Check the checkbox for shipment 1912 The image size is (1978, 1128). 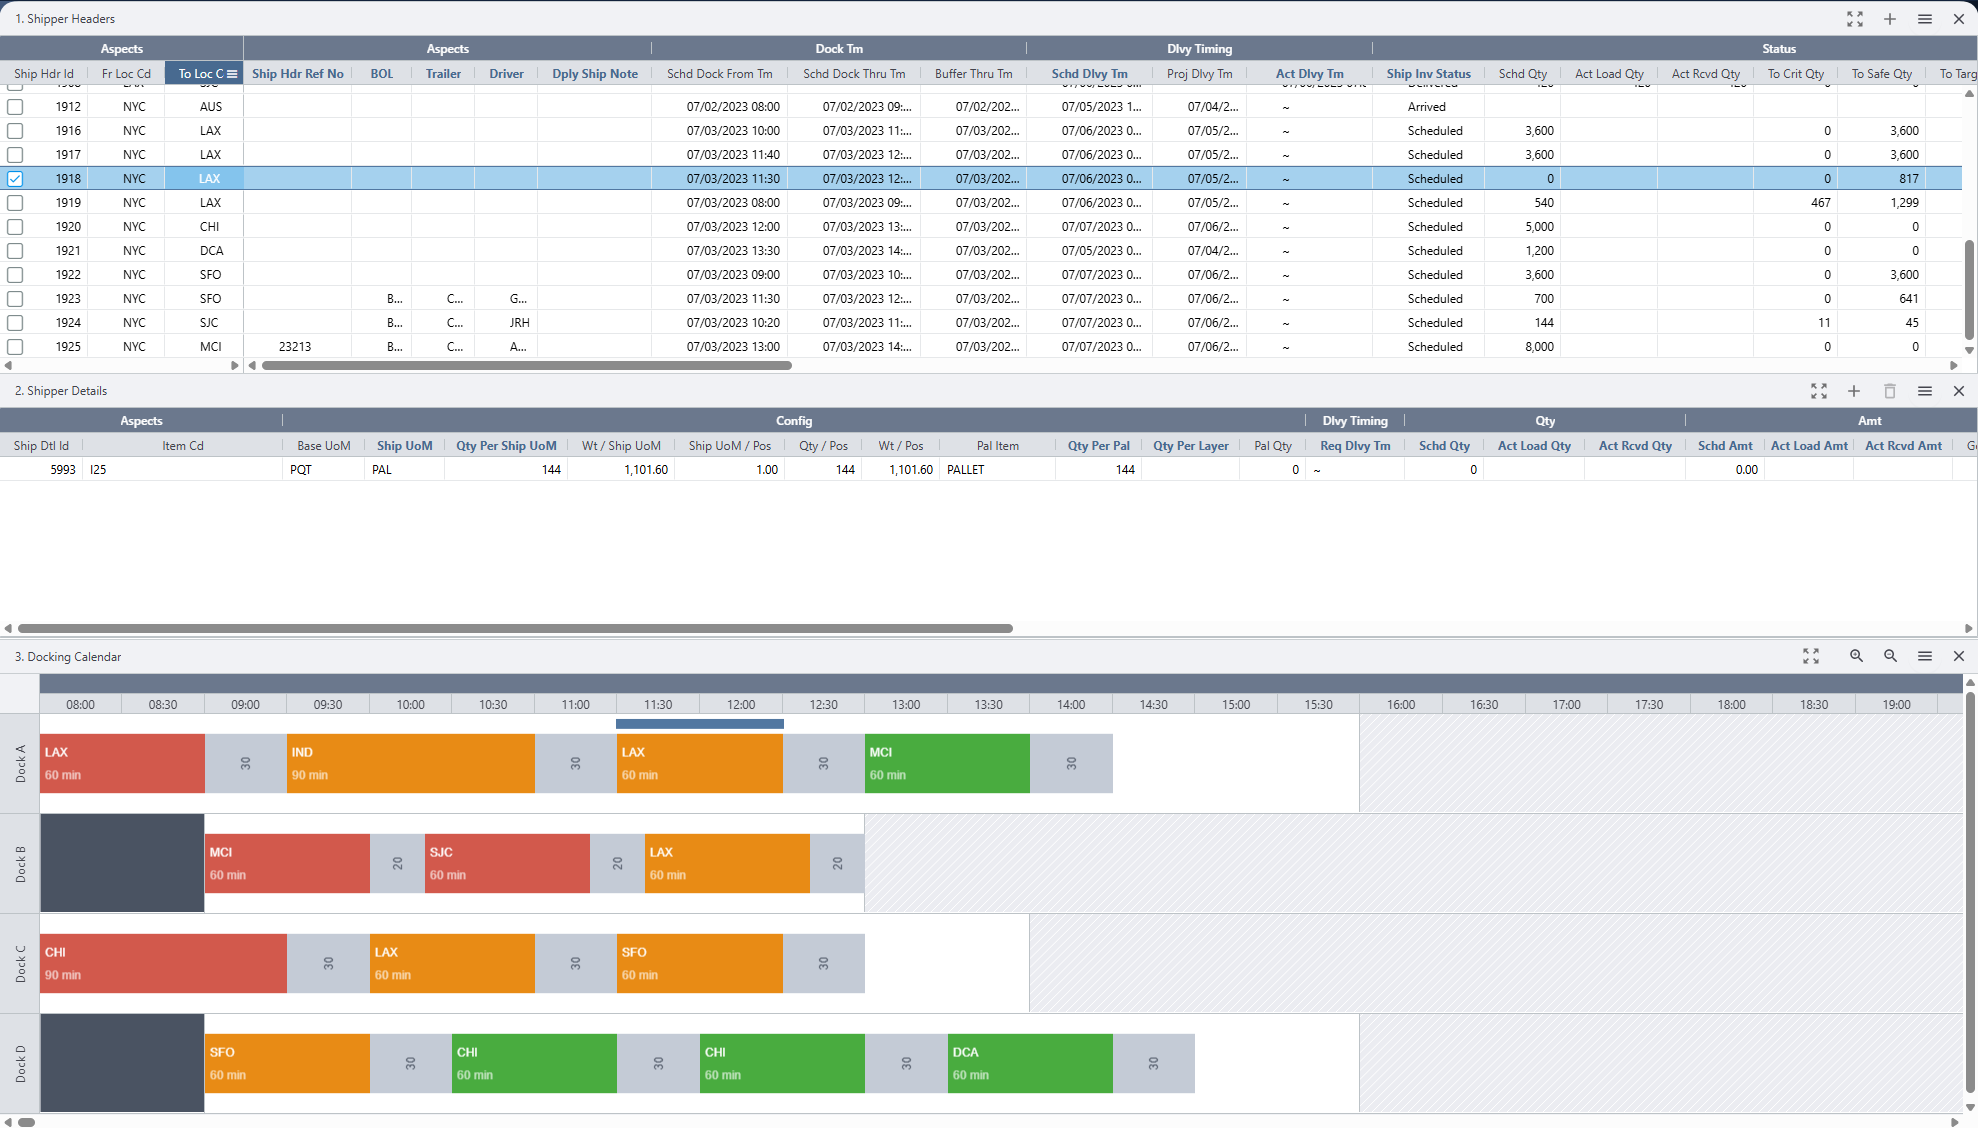click(x=15, y=106)
